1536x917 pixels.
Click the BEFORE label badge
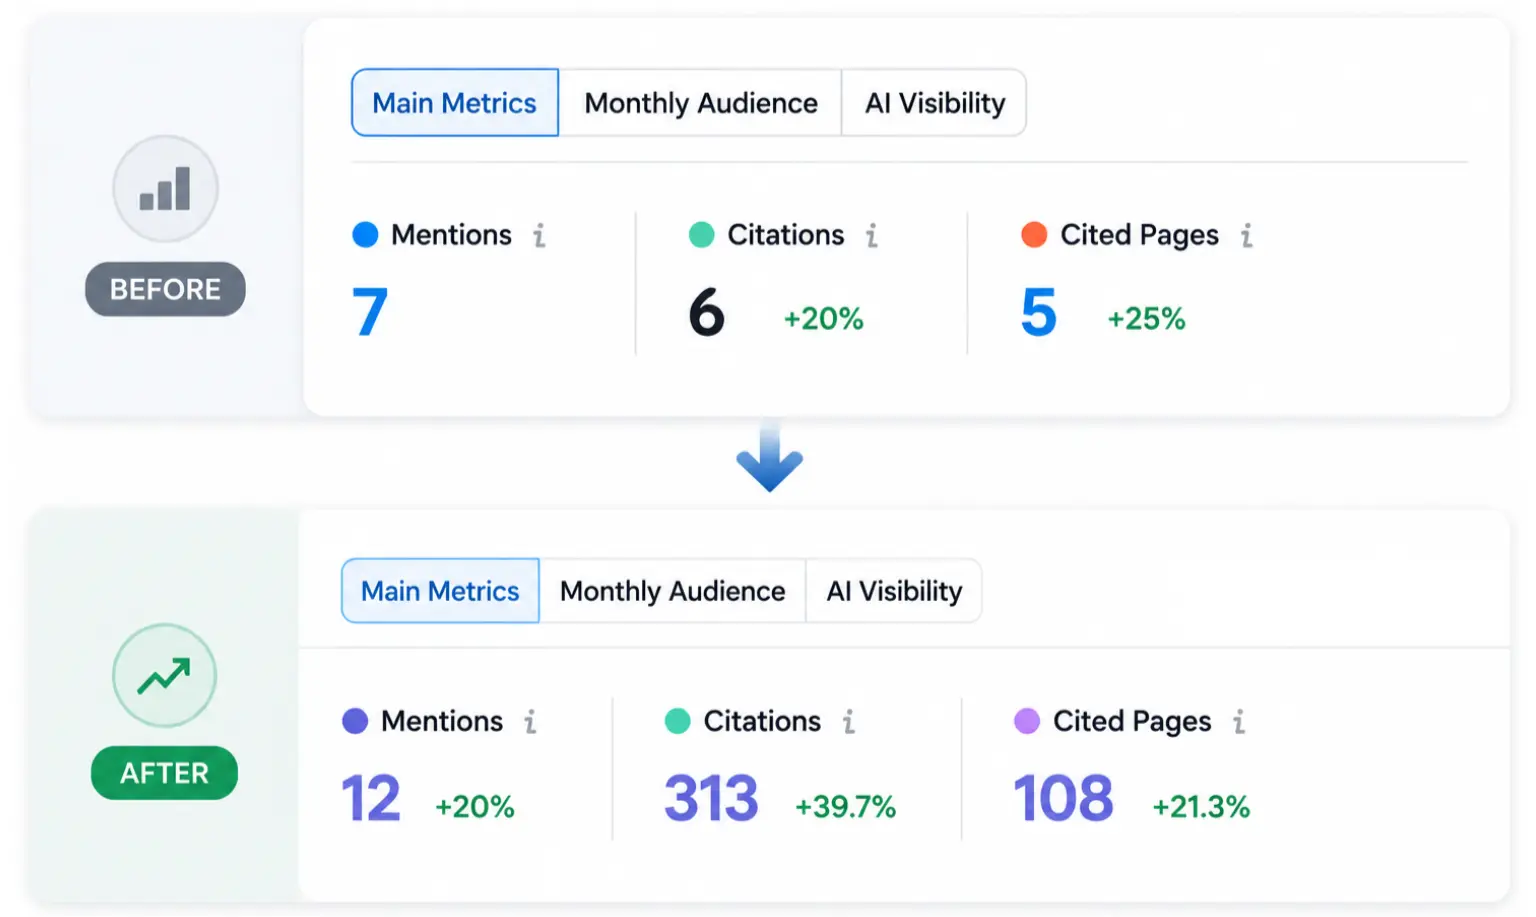(165, 289)
